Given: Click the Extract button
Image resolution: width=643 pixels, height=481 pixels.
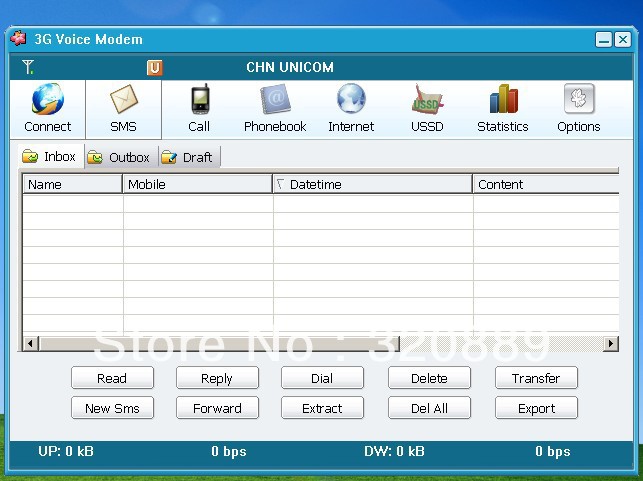Looking at the screenshot, I should [322, 408].
